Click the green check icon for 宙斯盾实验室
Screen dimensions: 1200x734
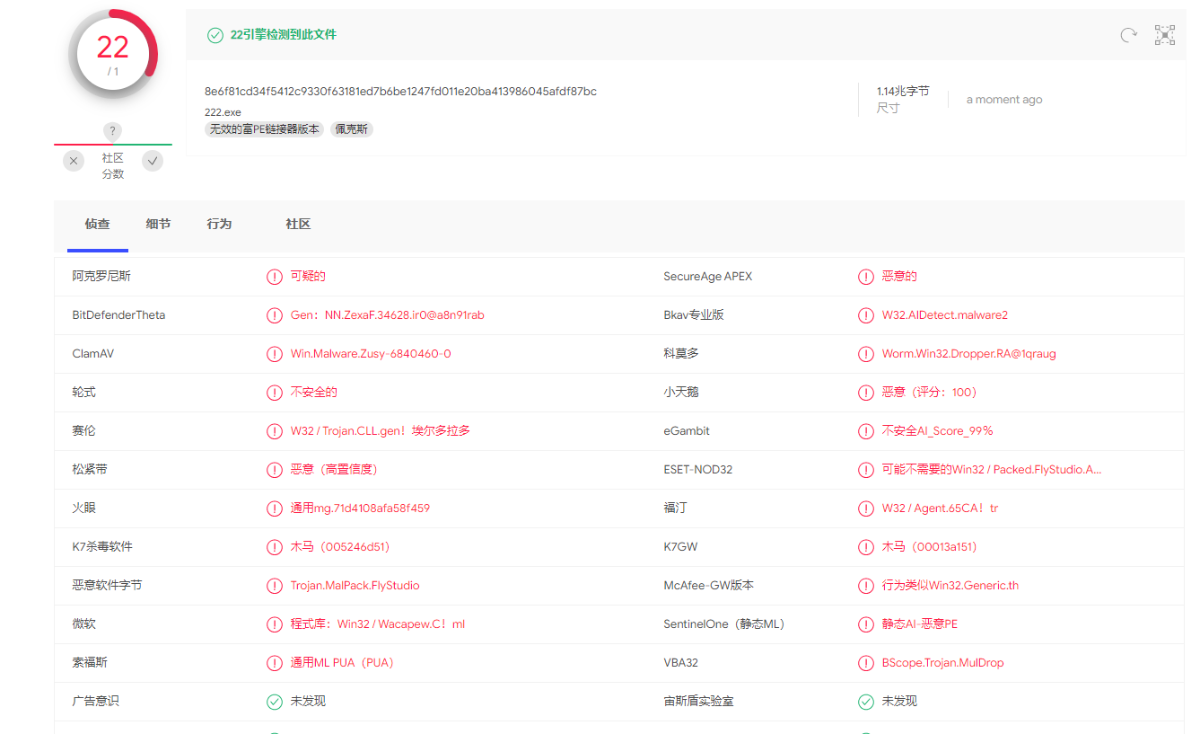[x=866, y=702]
